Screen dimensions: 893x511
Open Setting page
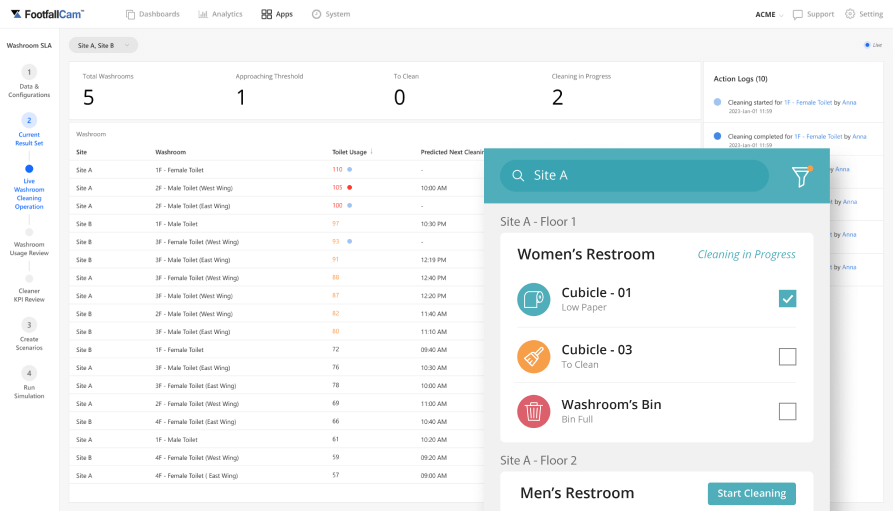click(x=864, y=14)
